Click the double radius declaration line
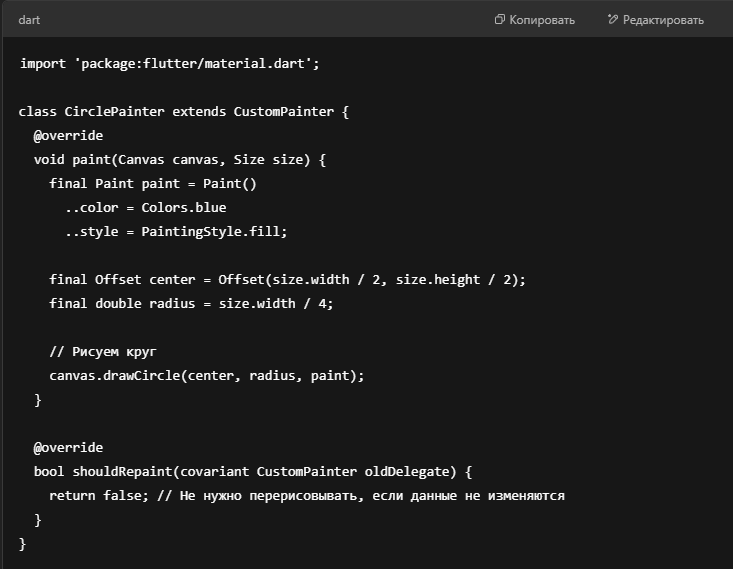Image resolution: width=733 pixels, height=569 pixels. (191, 303)
